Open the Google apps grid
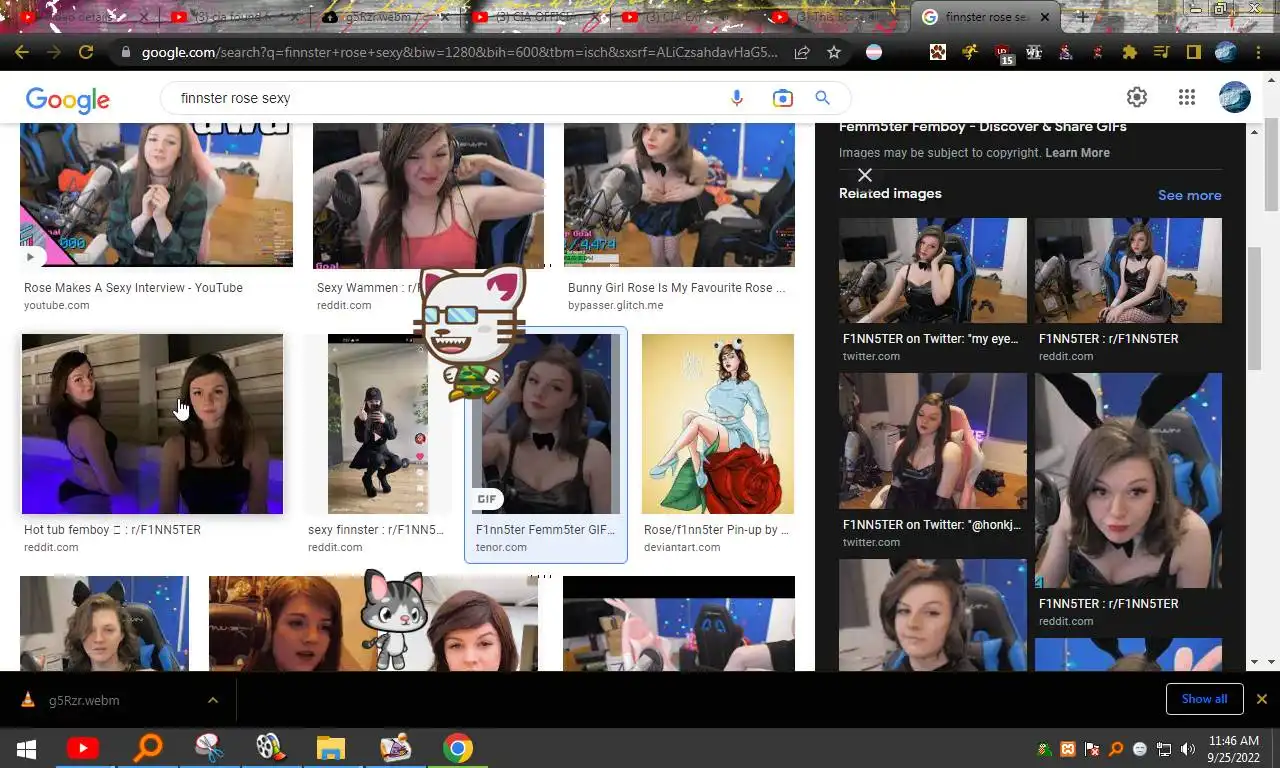 (x=1187, y=97)
